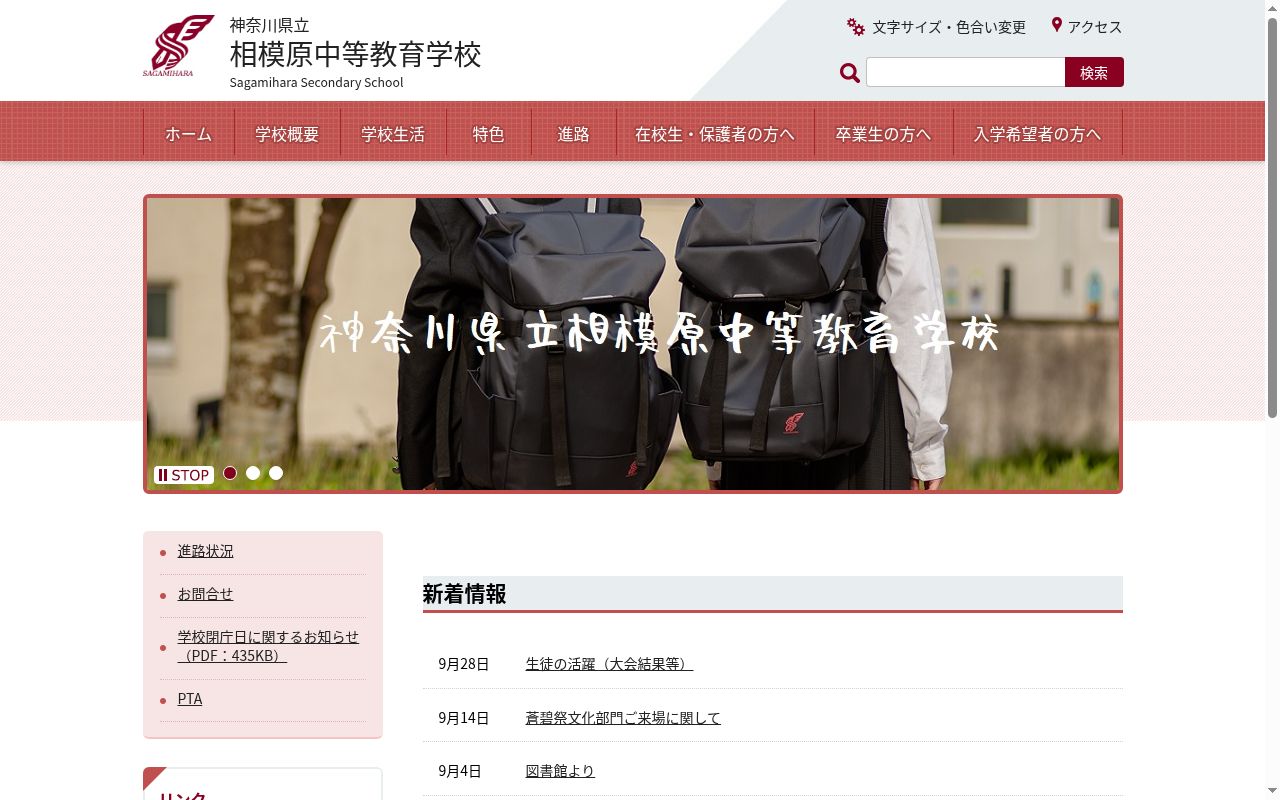The image size is (1280, 800).
Task: Open 生徒の活躍（大会結果等） news link
Action: pos(609,664)
